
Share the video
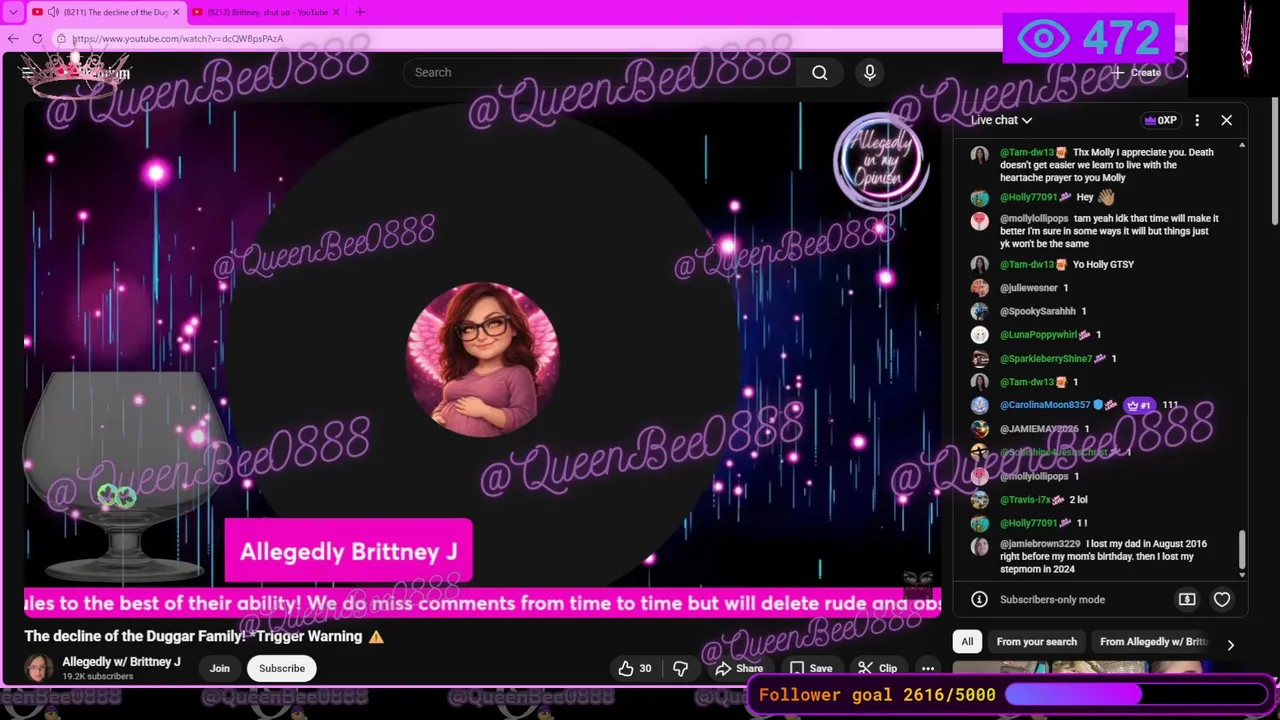(x=739, y=668)
